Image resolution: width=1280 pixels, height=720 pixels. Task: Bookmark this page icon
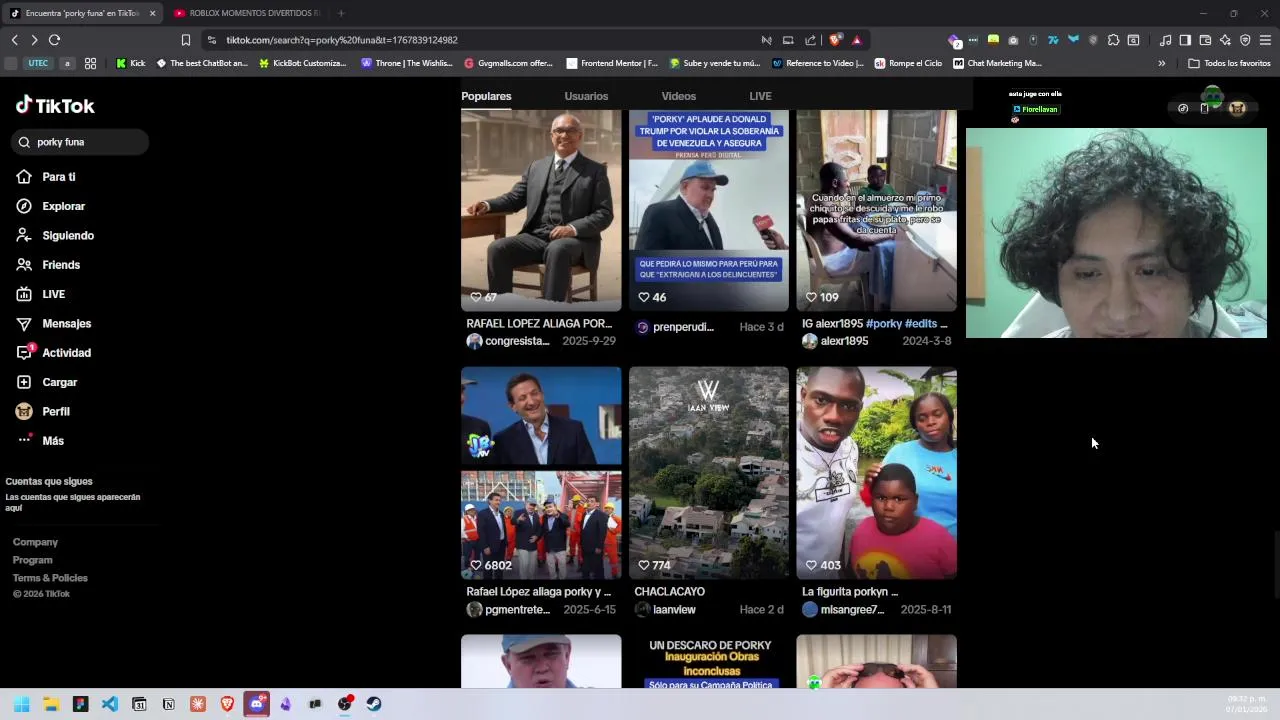[x=185, y=40]
